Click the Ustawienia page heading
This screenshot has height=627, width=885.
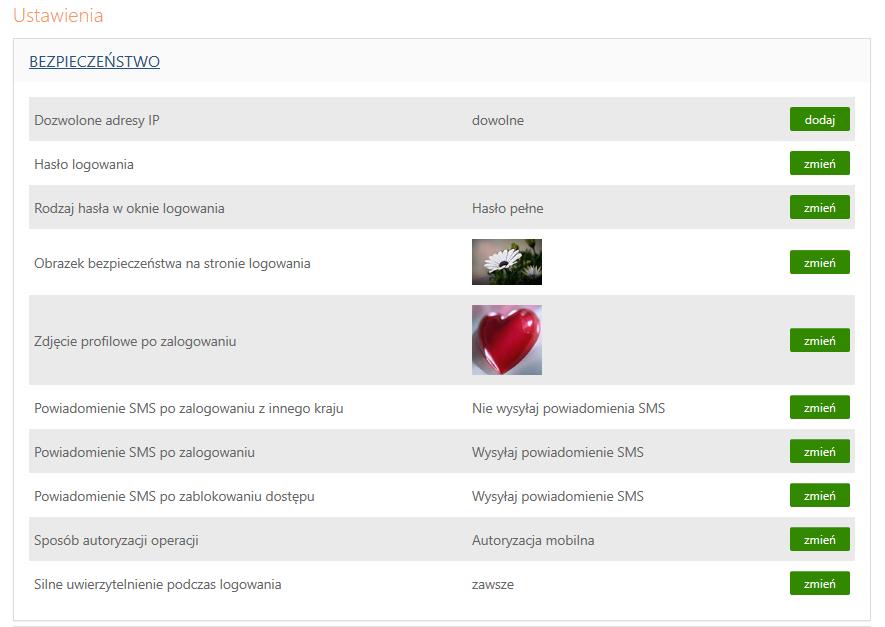pyautogui.click(x=58, y=15)
